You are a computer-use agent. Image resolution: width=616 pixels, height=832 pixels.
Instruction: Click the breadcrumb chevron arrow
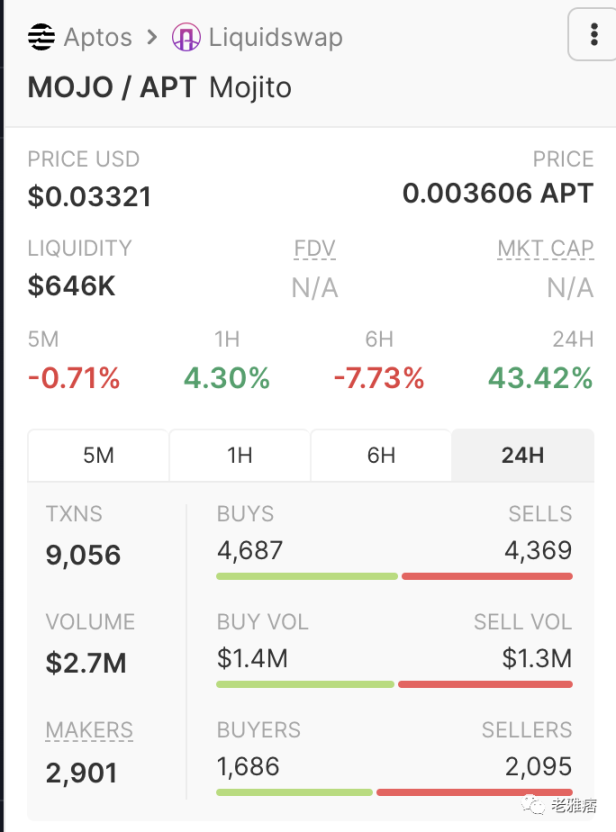click(x=152, y=38)
